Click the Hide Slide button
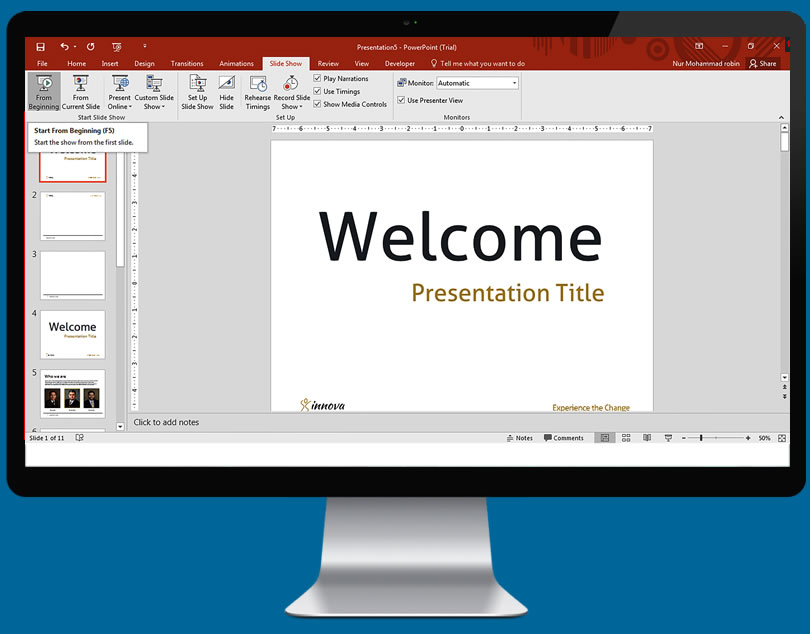 pos(227,91)
